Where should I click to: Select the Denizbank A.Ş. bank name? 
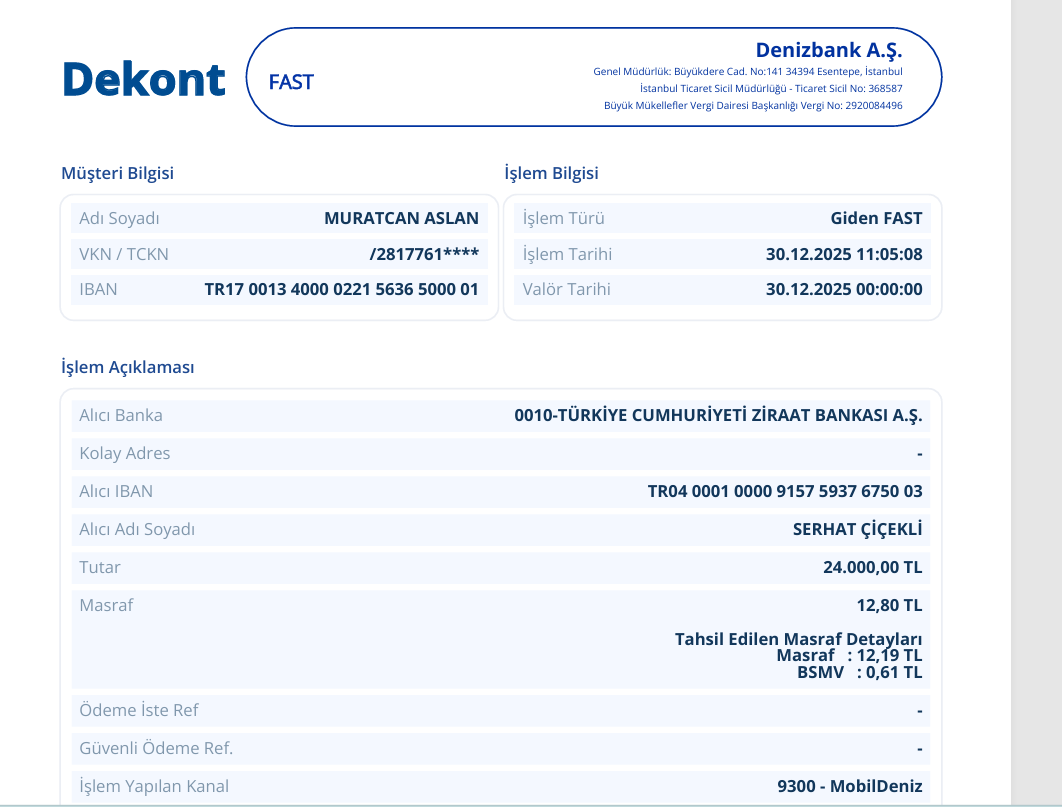pos(829,50)
